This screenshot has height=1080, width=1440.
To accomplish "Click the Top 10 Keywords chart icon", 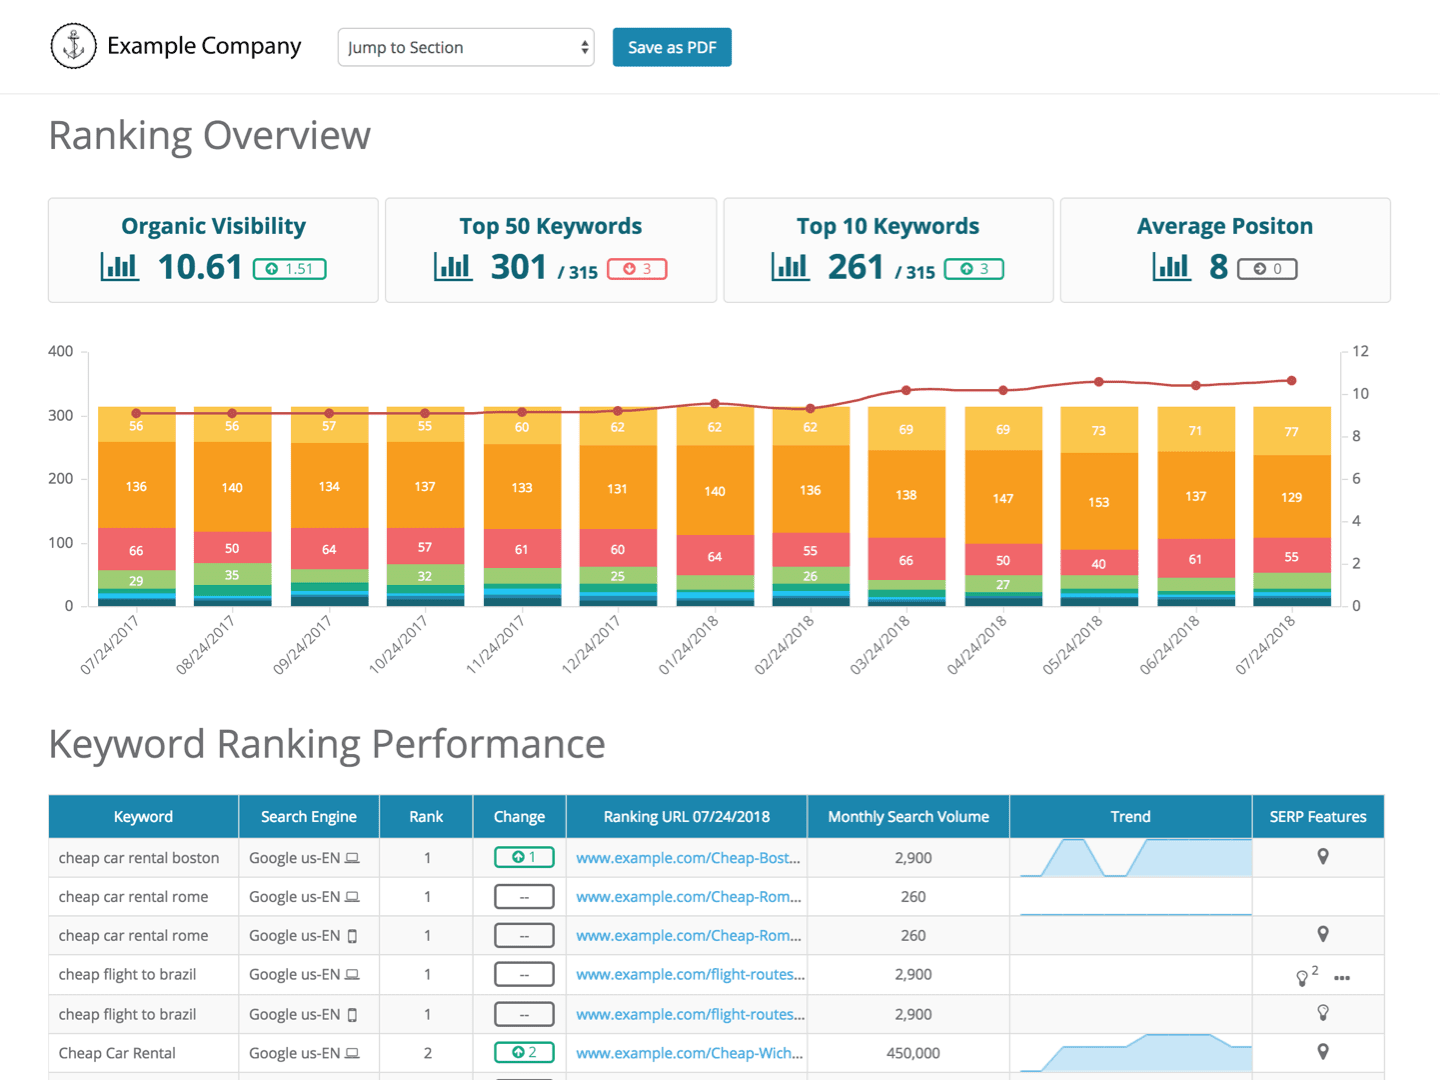I will pyautogui.click(x=790, y=267).
